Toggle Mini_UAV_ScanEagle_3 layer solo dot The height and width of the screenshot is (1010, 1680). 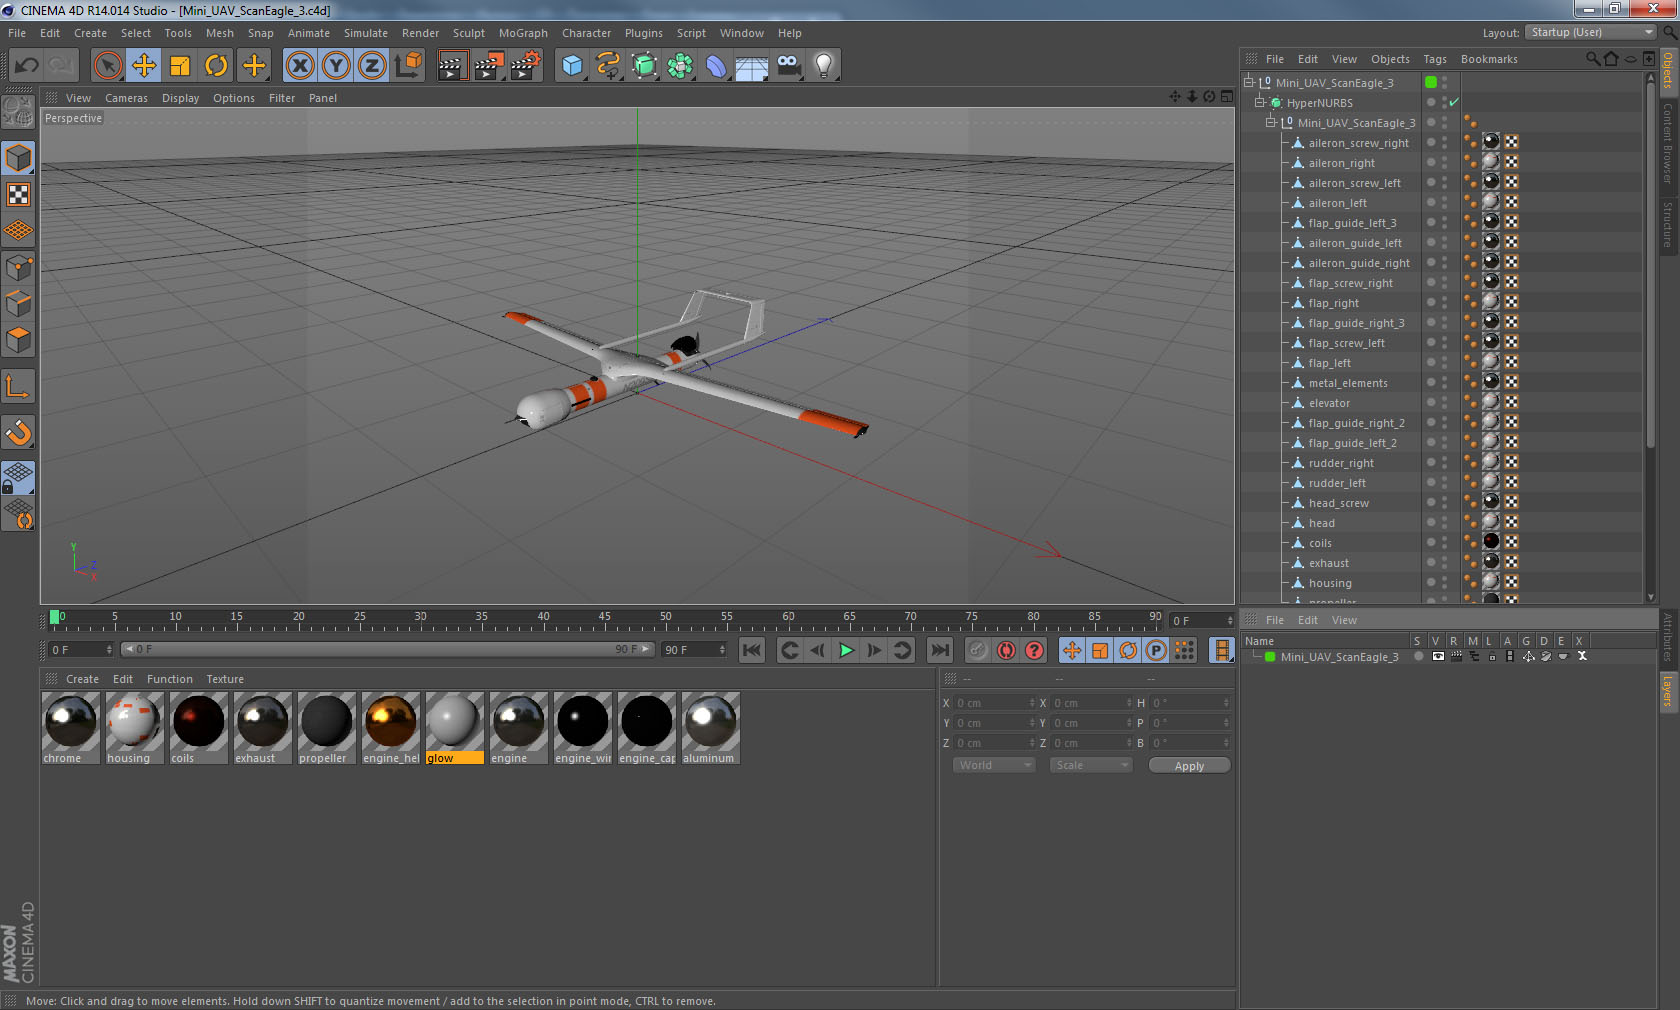1419,657
